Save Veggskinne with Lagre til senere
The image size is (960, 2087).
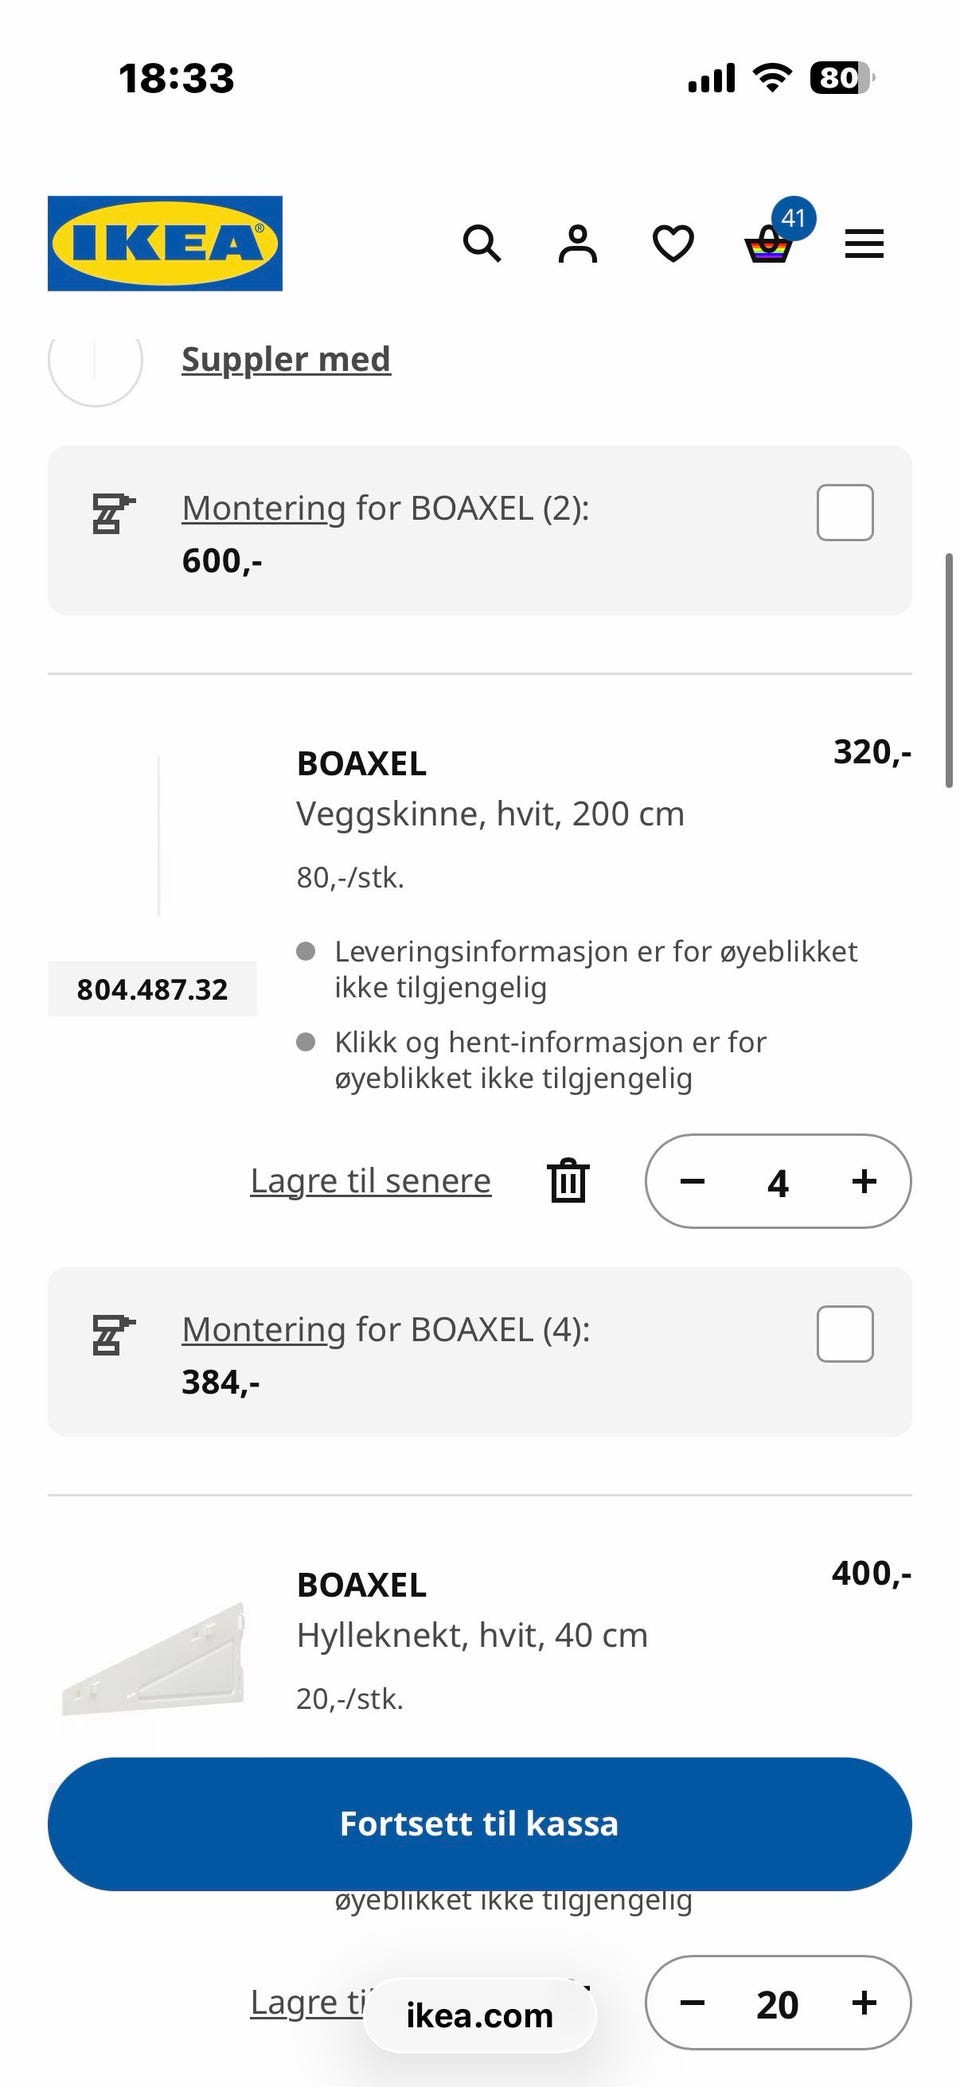(x=371, y=1181)
